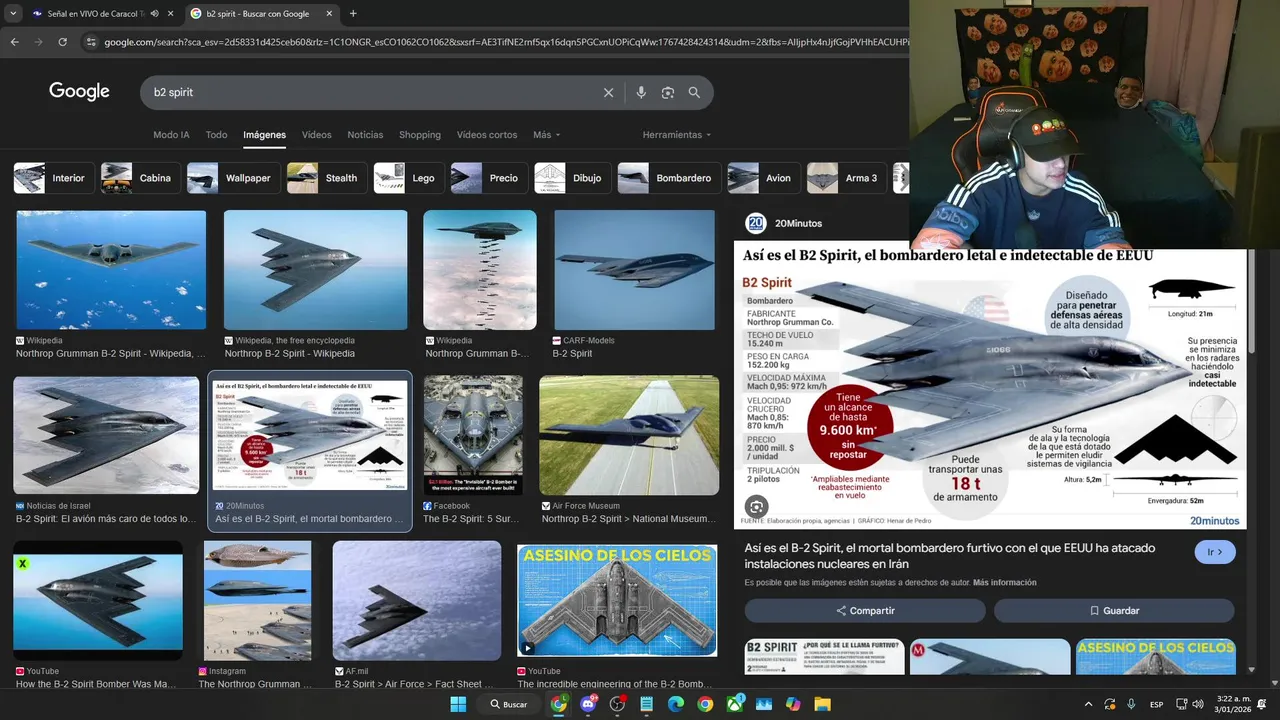
Task: Click the b2 spirit search input field
Action: click(x=370, y=92)
